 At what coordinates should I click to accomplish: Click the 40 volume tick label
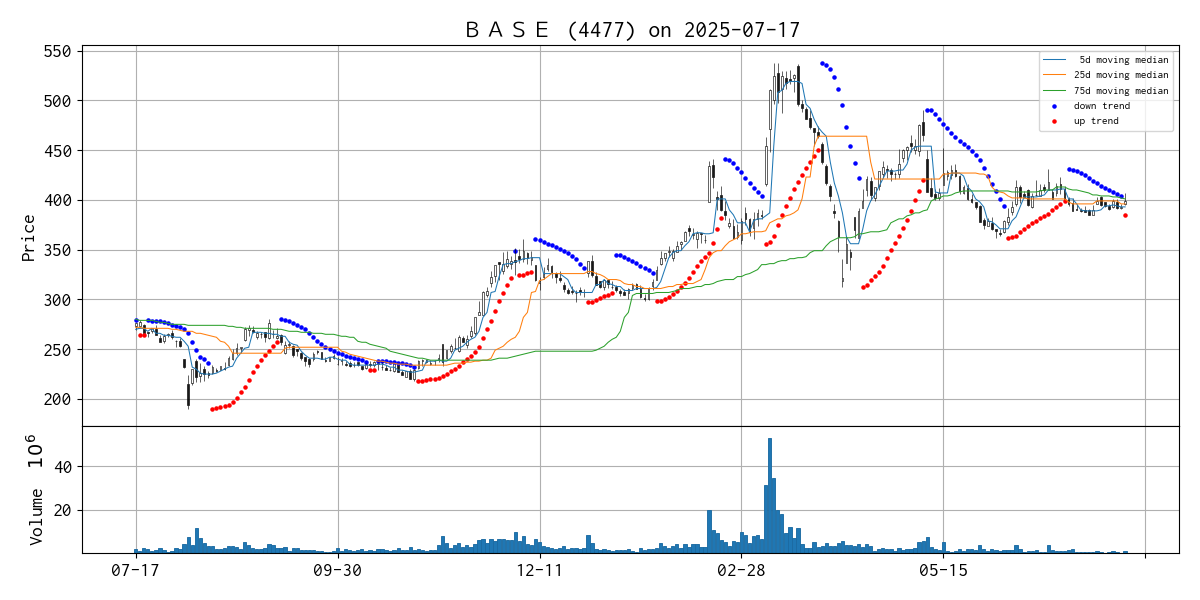63,467
